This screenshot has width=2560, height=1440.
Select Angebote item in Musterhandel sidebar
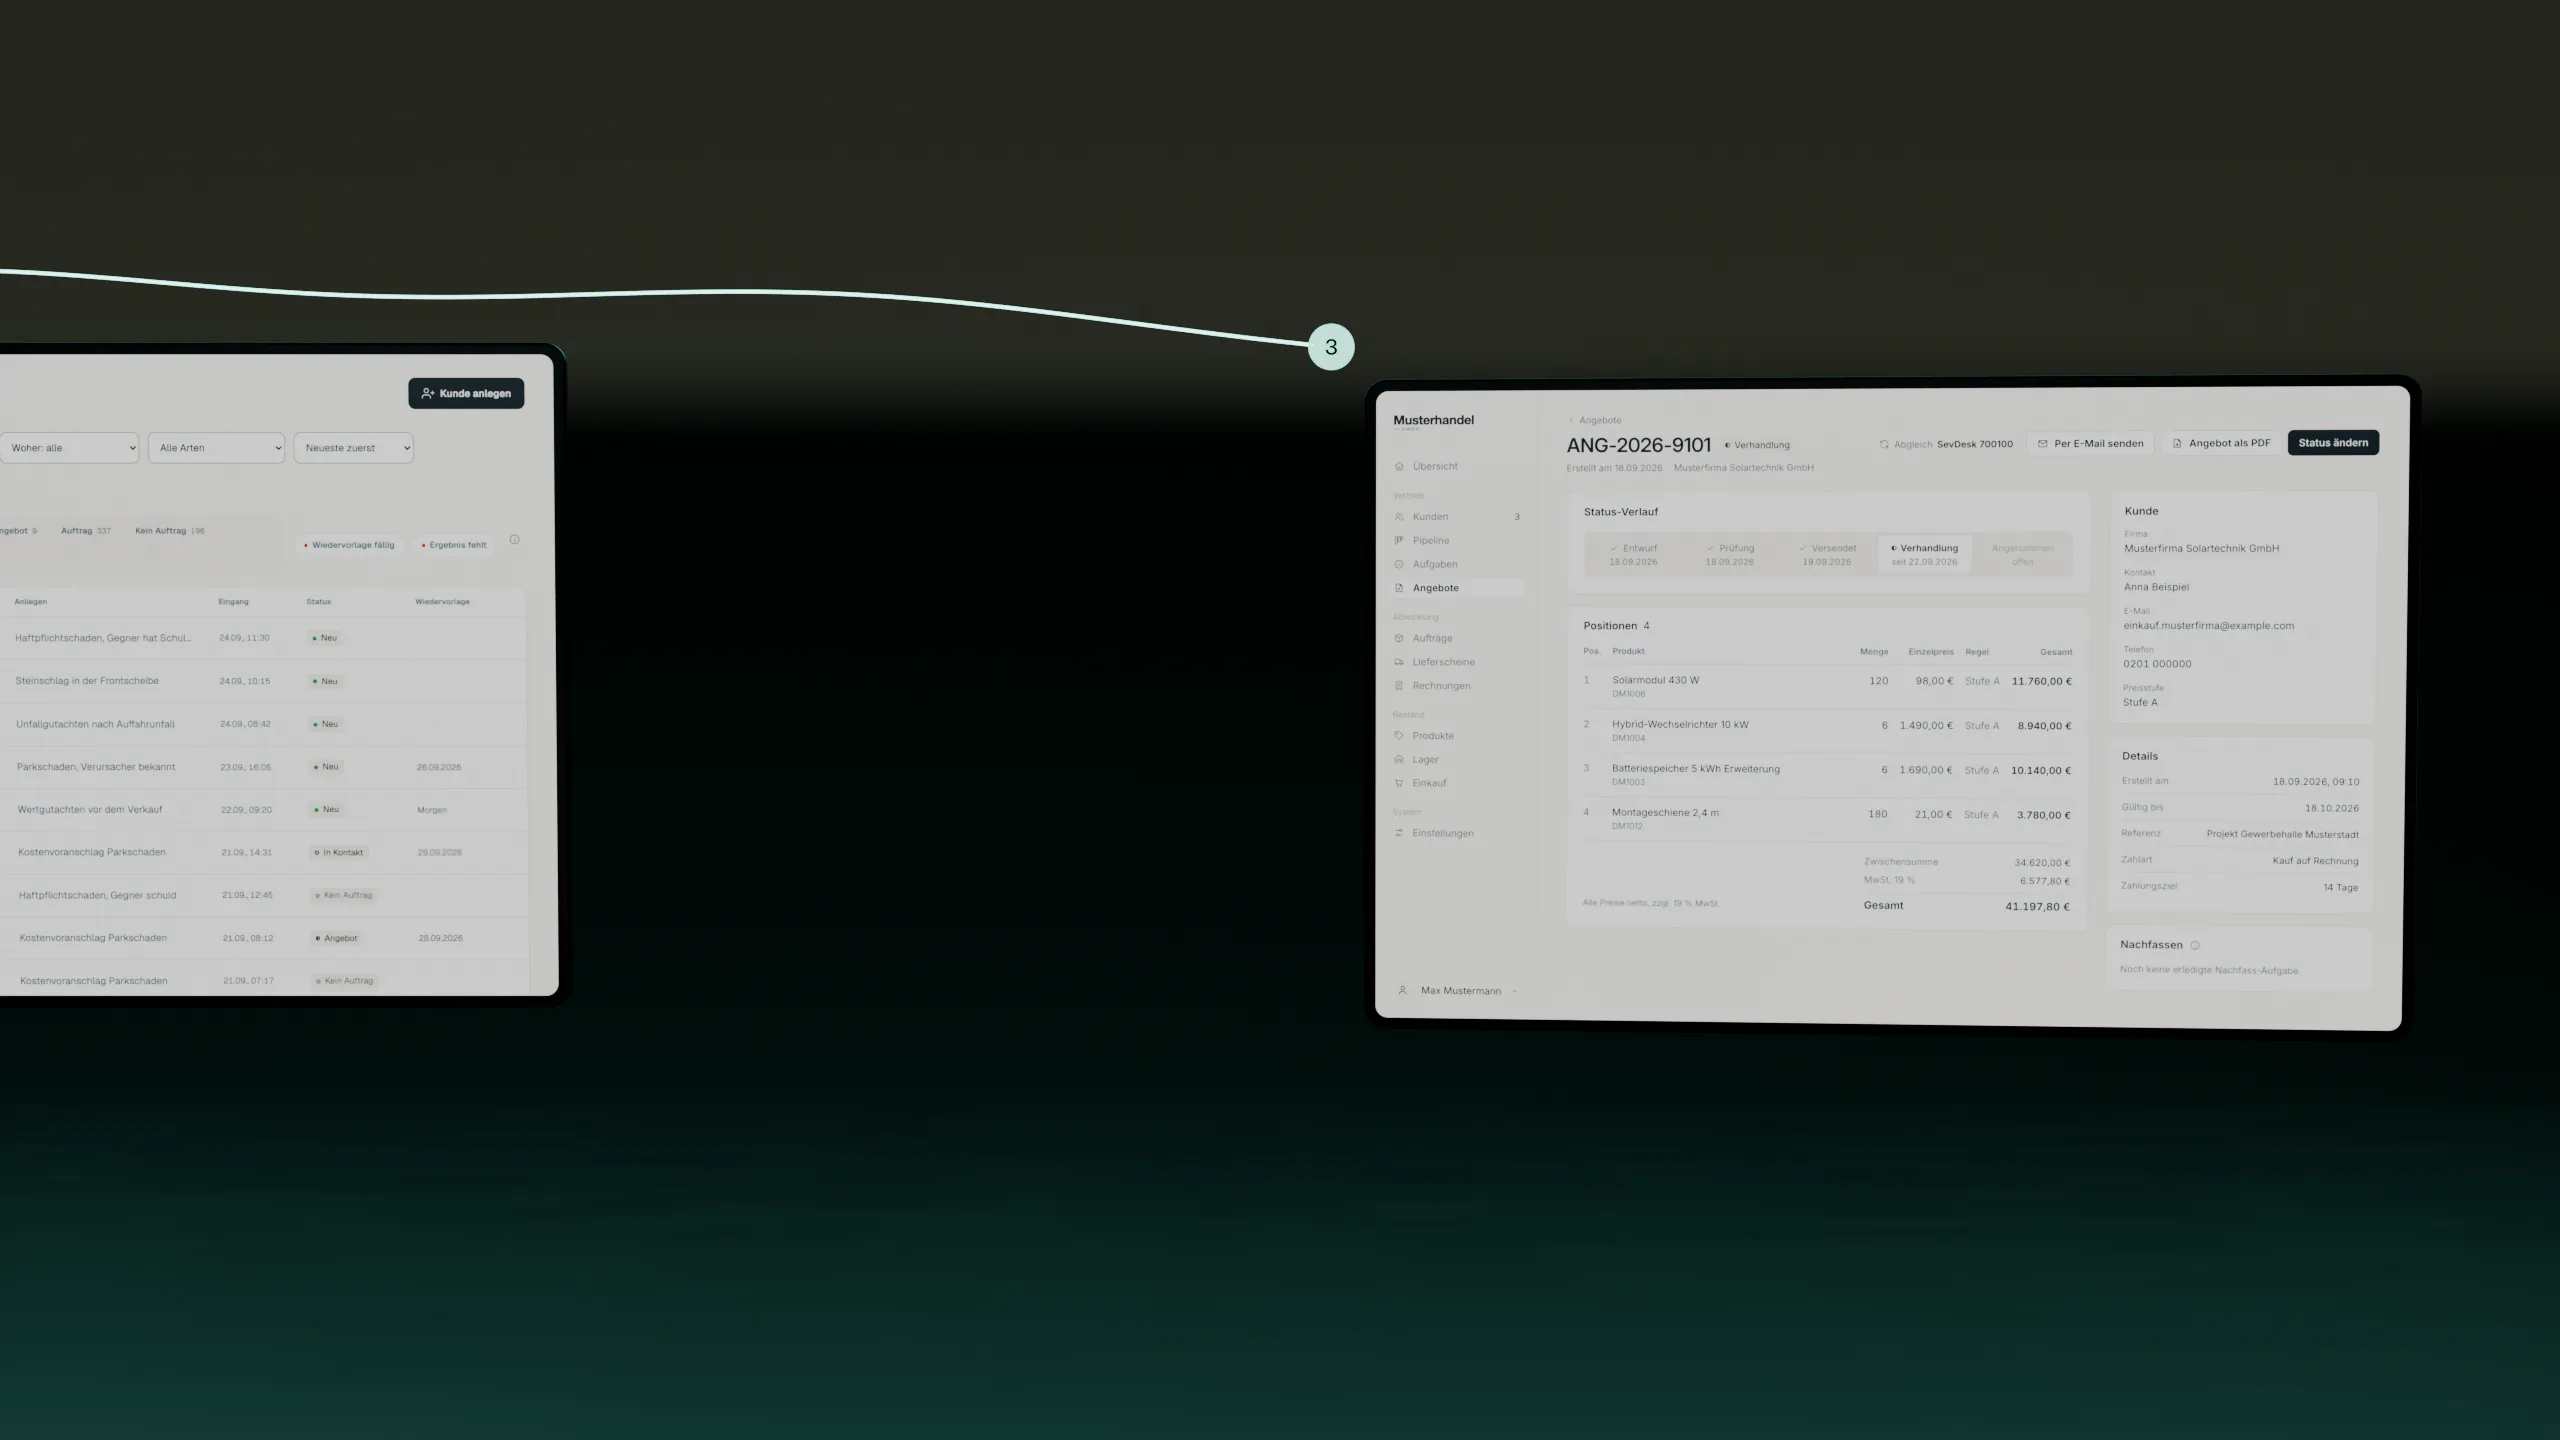(1458, 588)
